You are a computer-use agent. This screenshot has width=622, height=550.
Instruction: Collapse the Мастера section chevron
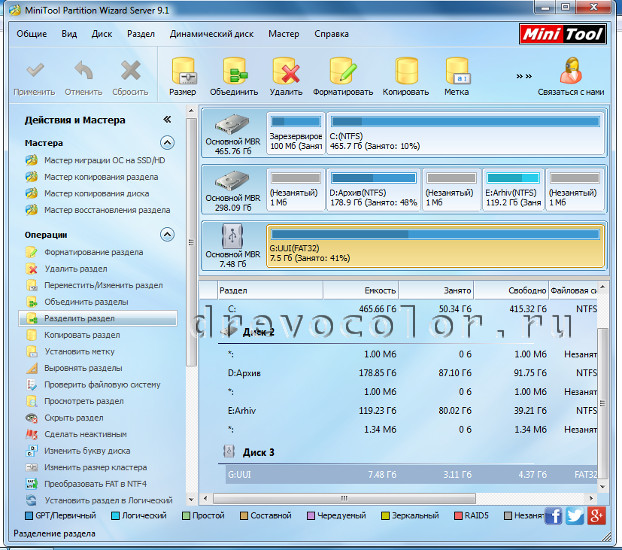(167, 142)
